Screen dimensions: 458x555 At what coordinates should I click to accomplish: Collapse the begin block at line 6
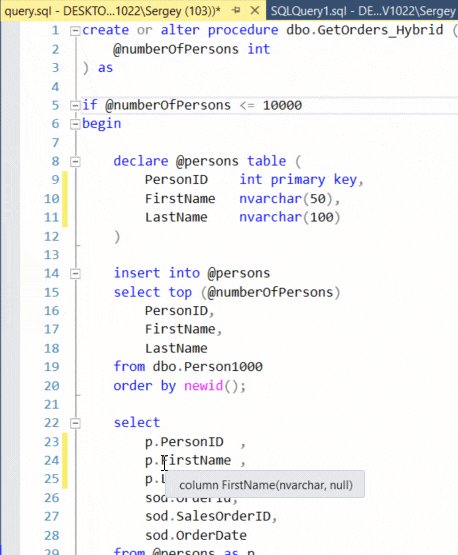[75, 124]
